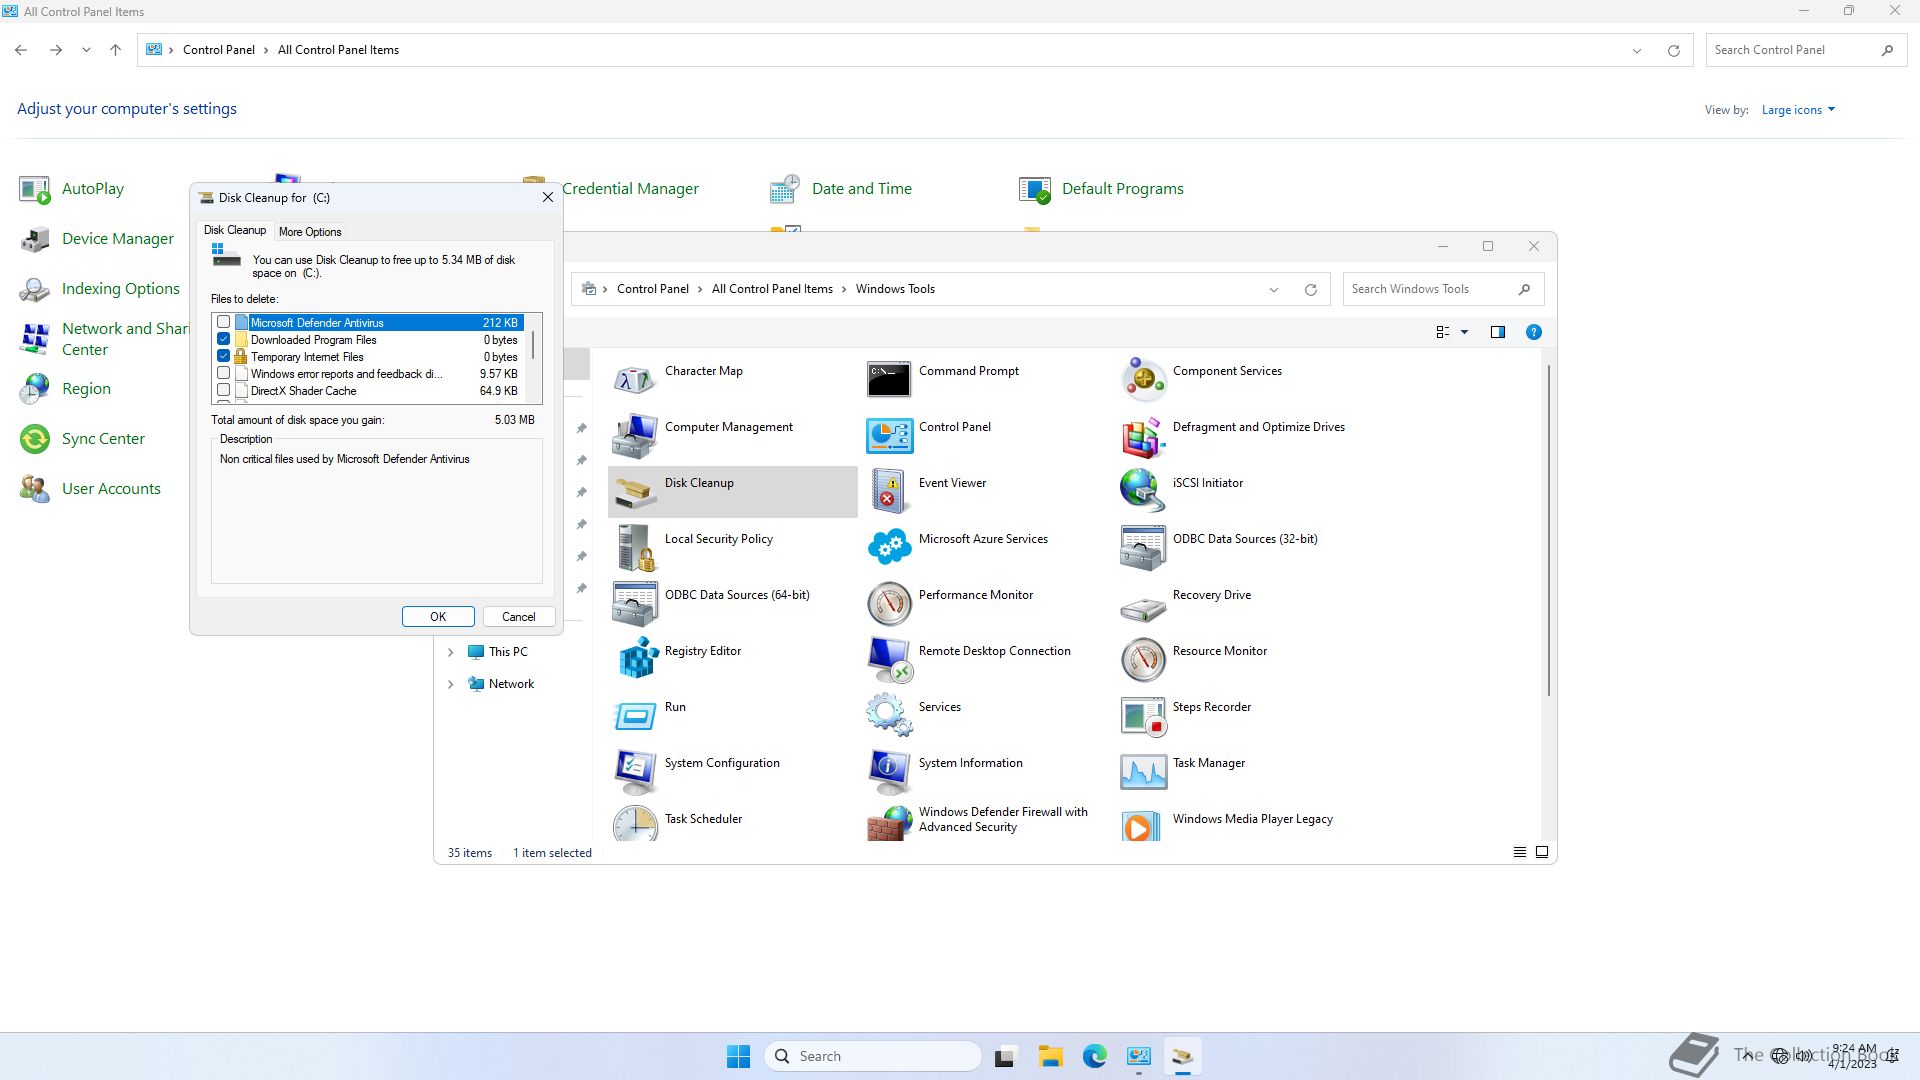Open Services tool icon
1920x1080 pixels.
tap(889, 716)
